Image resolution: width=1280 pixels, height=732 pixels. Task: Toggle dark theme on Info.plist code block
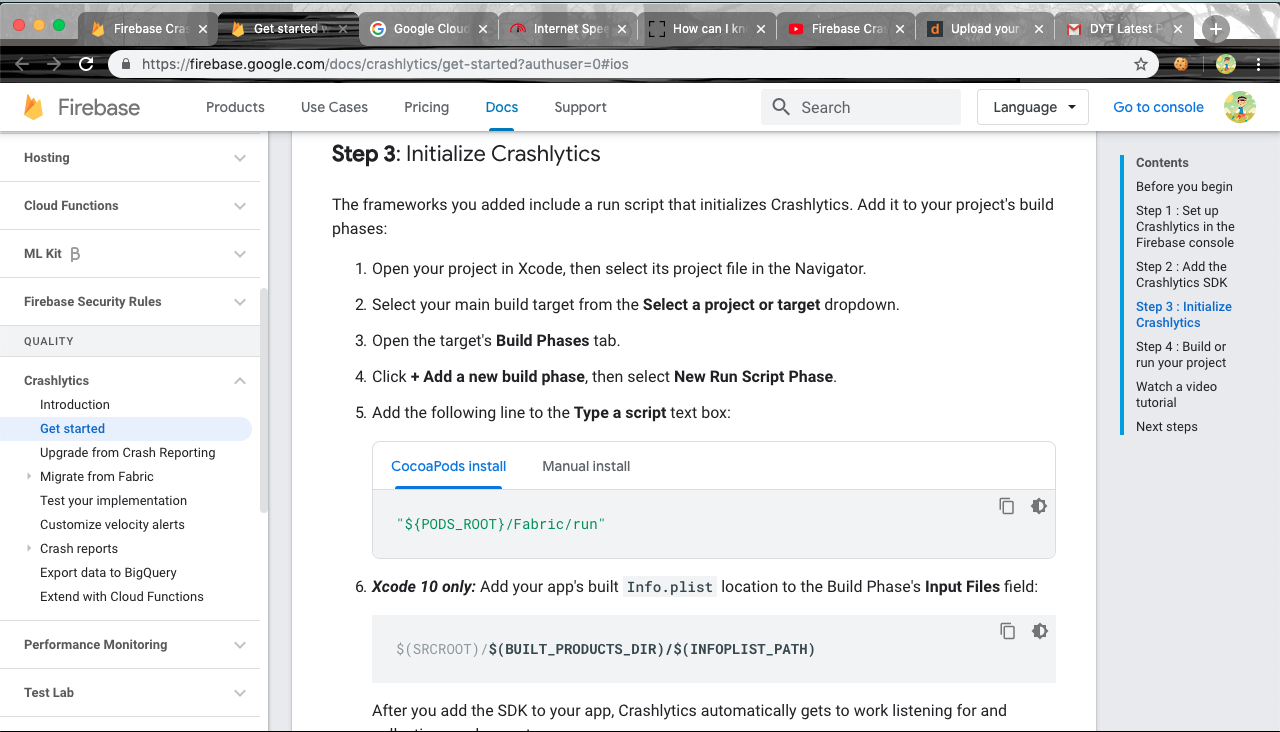click(x=1039, y=631)
